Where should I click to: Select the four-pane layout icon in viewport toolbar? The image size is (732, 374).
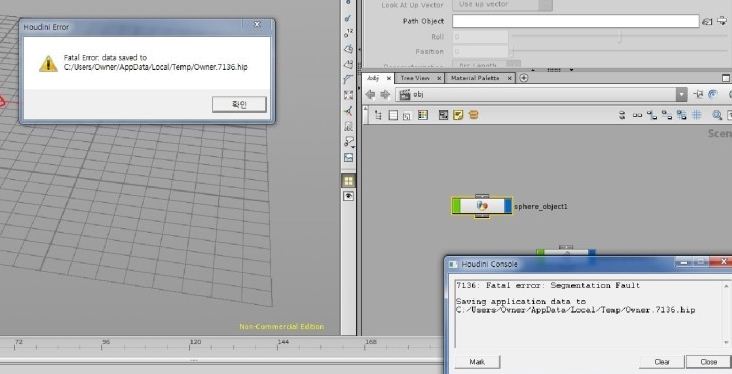348,180
